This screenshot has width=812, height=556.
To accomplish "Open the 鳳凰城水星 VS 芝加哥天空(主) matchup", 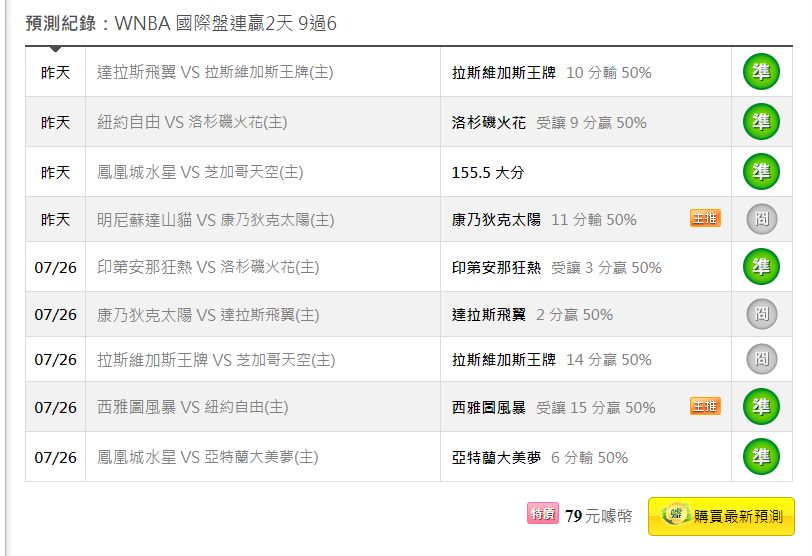I will point(200,172).
